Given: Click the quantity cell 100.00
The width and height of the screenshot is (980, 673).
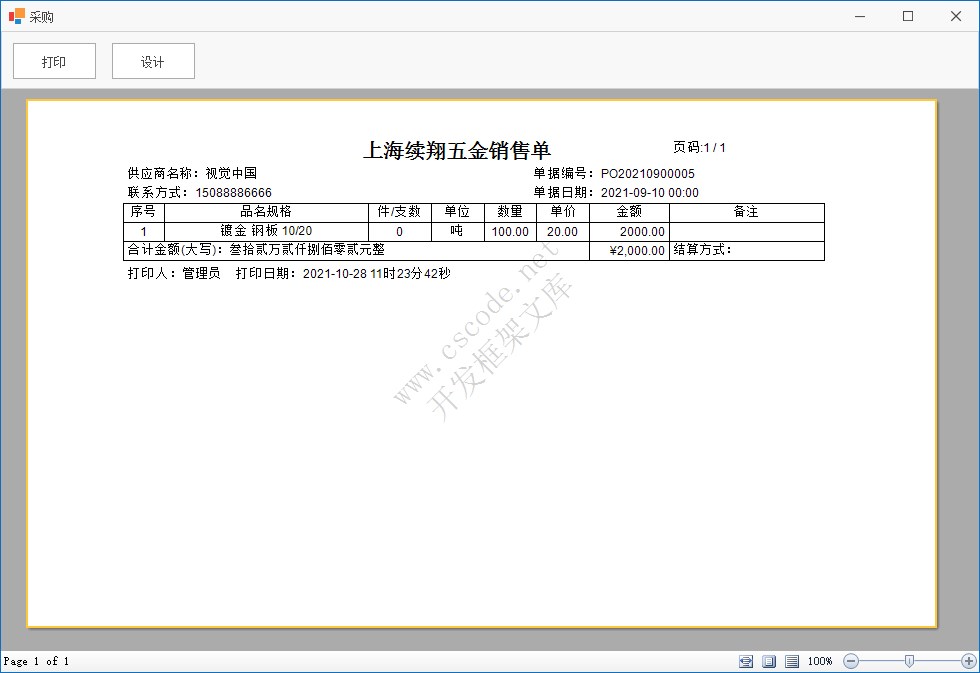Looking at the screenshot, I should coord(510,232).
